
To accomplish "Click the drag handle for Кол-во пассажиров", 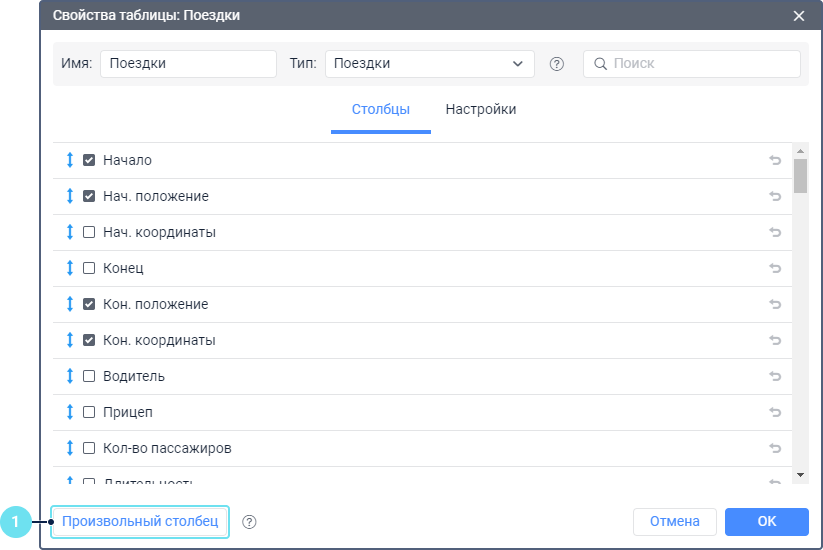I will tap(70, 448).
